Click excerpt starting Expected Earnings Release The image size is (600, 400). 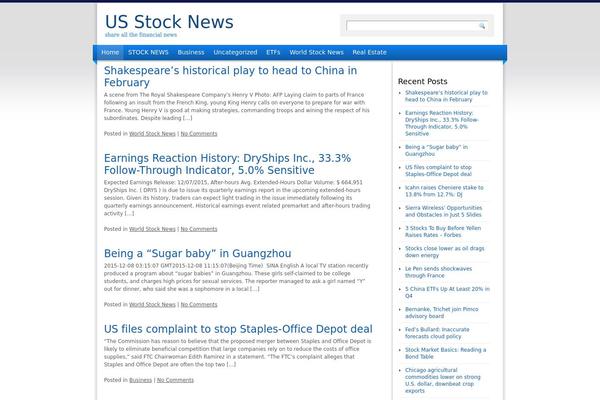(x=237, y=198)
